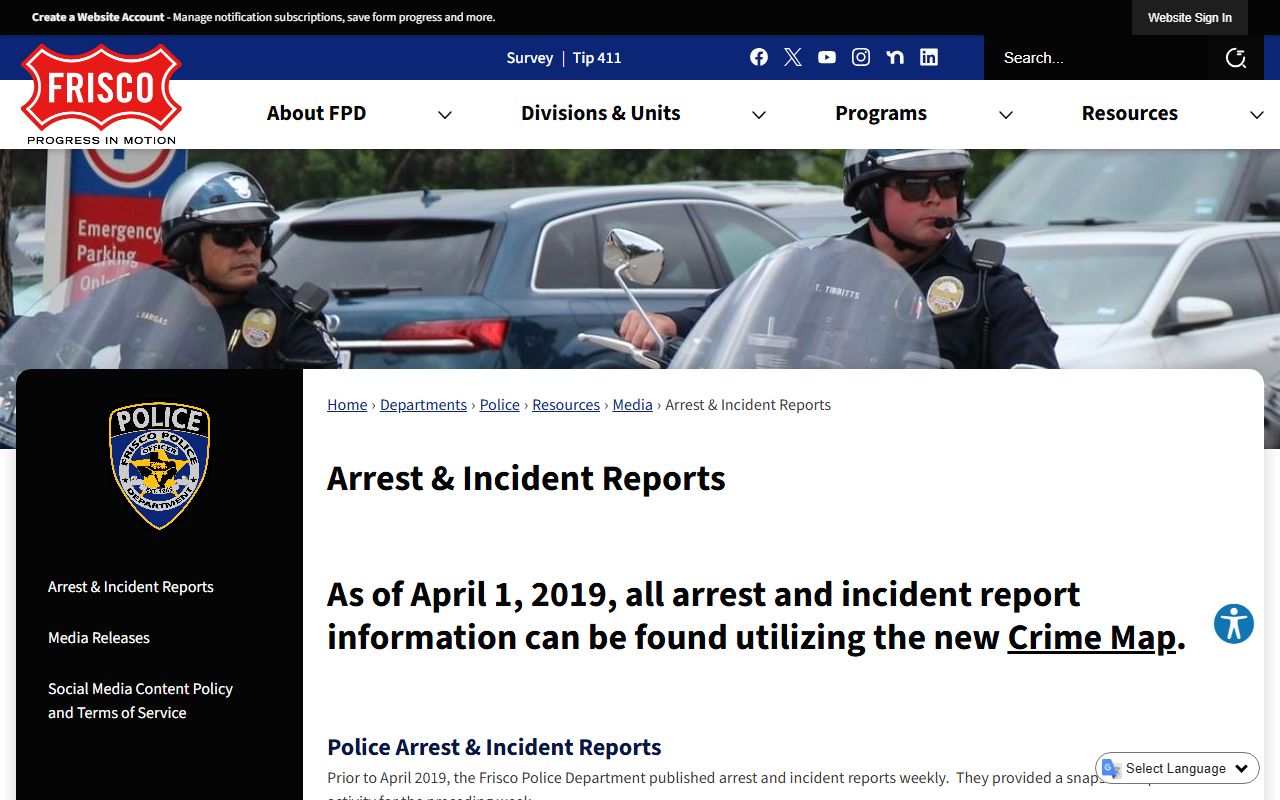Open the Select Language dropdown

click(1178, 768)
